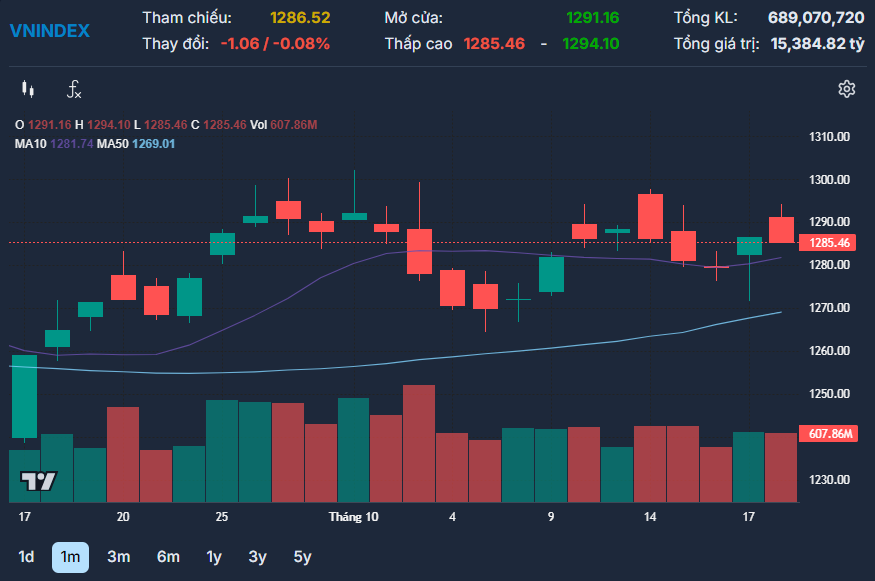Screen dimensions: 875x581
Task: Click the Tháng 10 date on the time axis
Action: pos(354,517)
